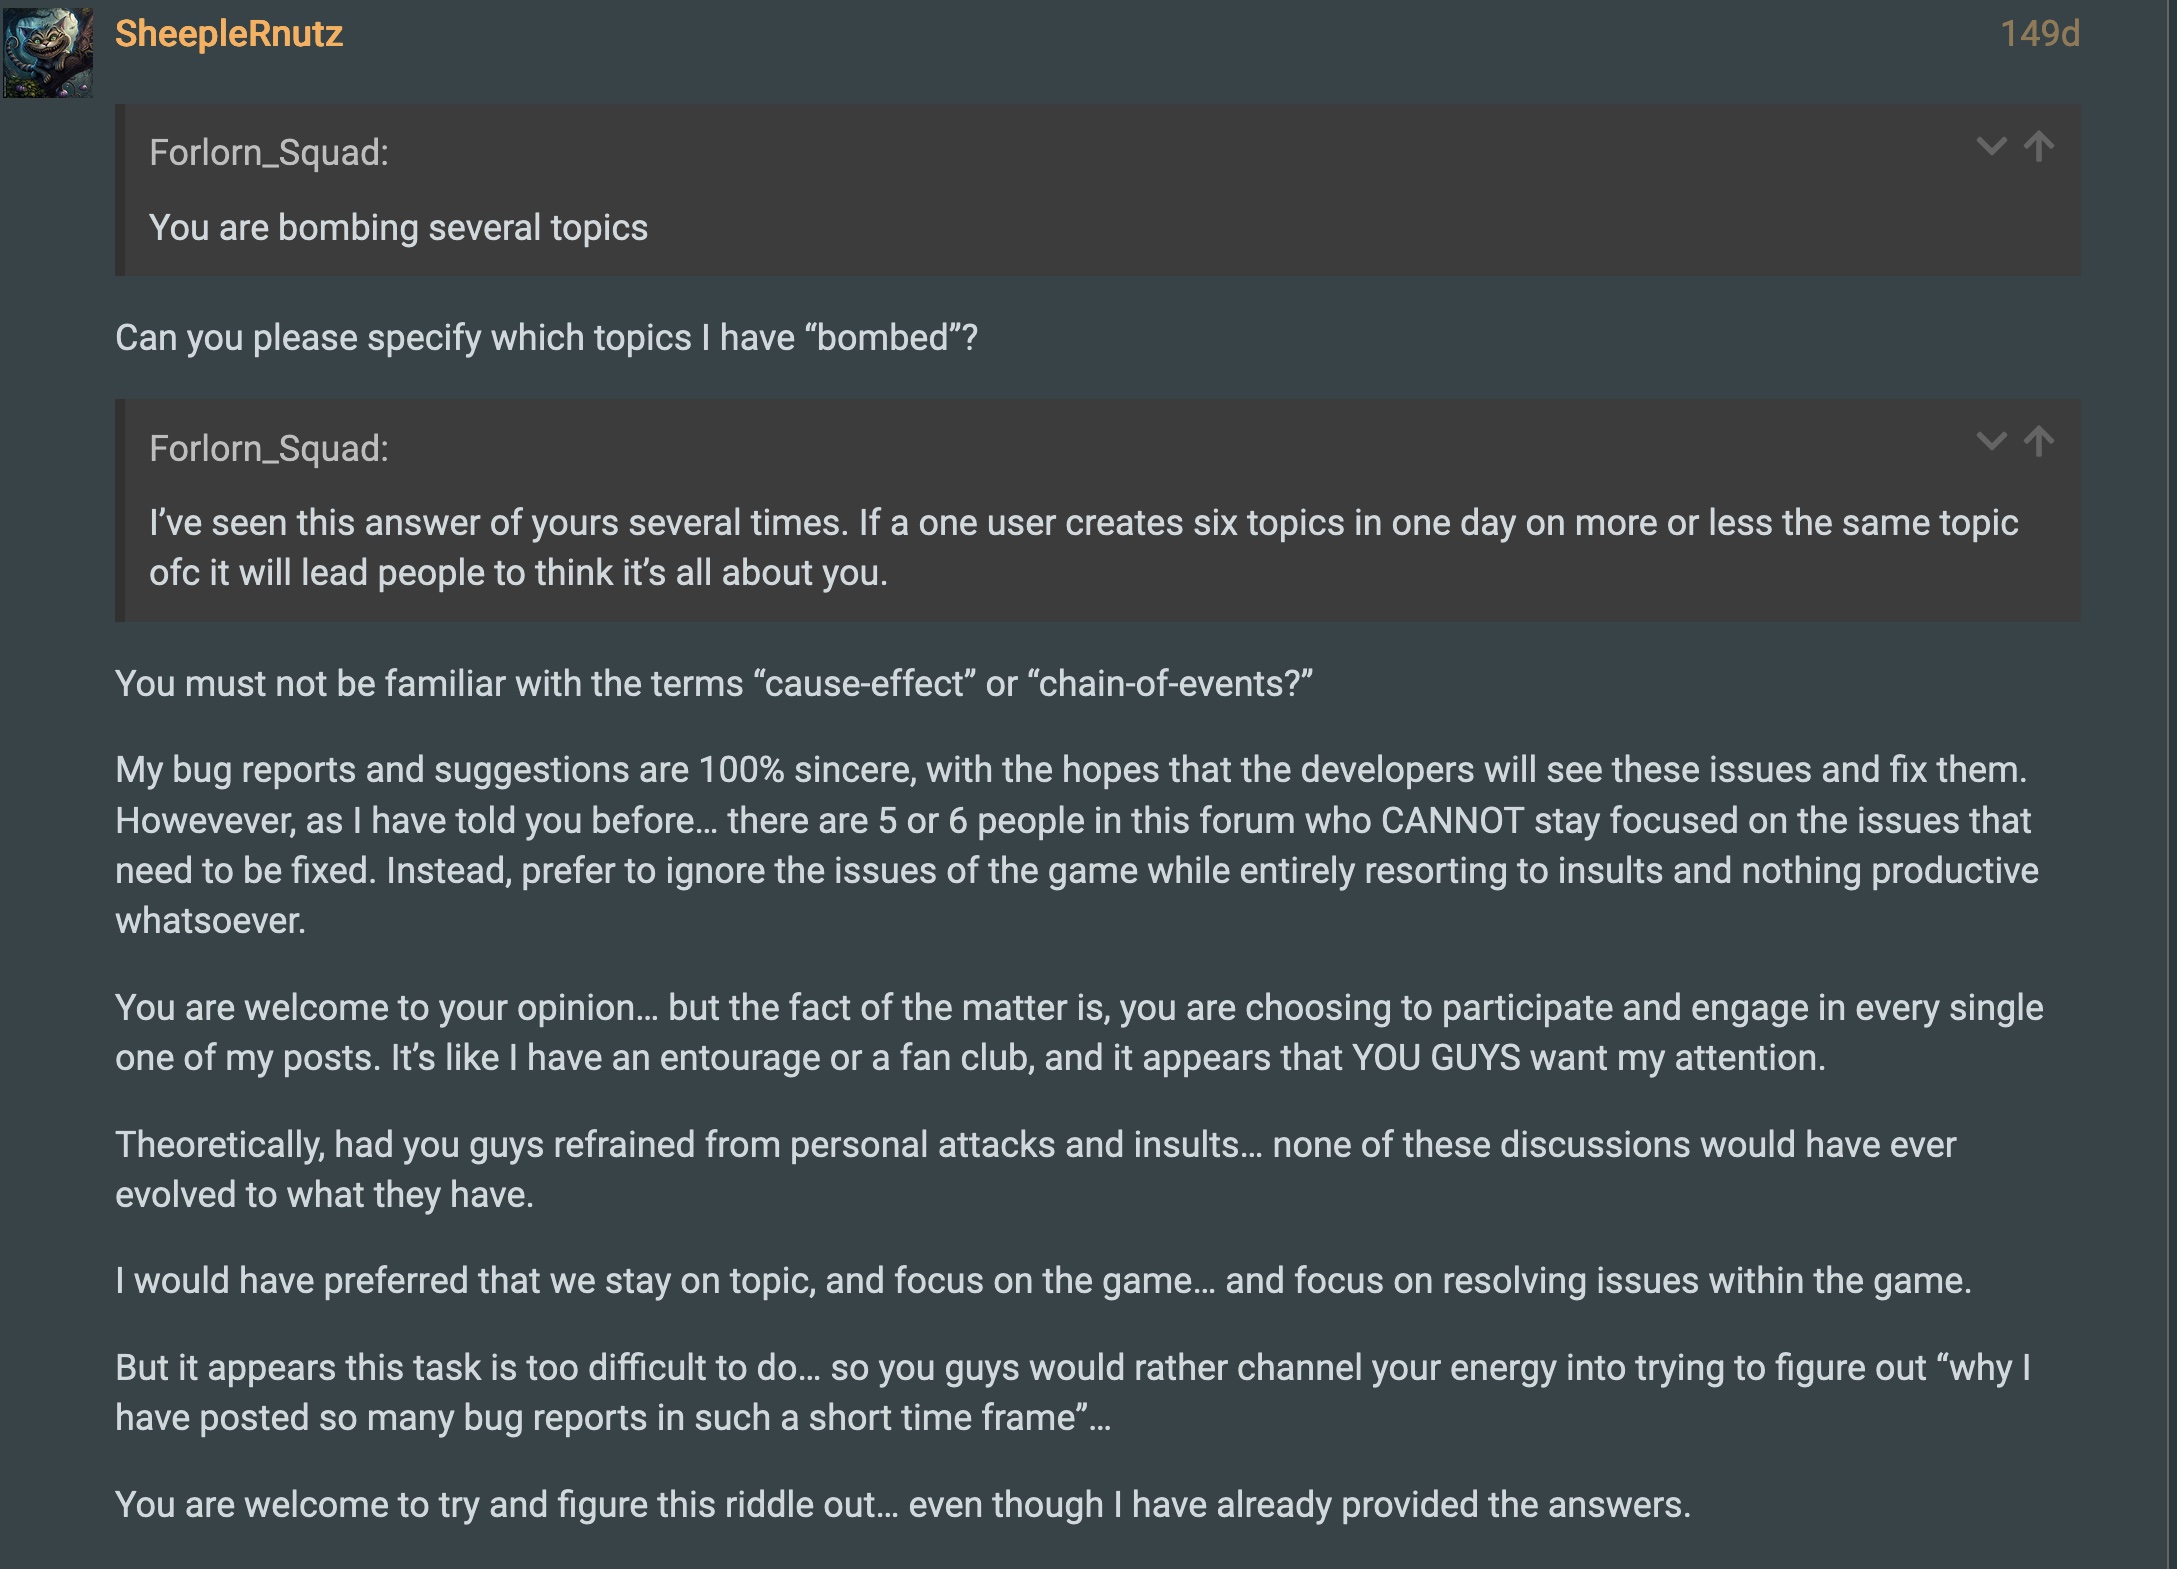The height and width of the screenshot is (1569, 2177).
Task: Click the line asking which topics were "bombed"
Action: click(546, 338)
